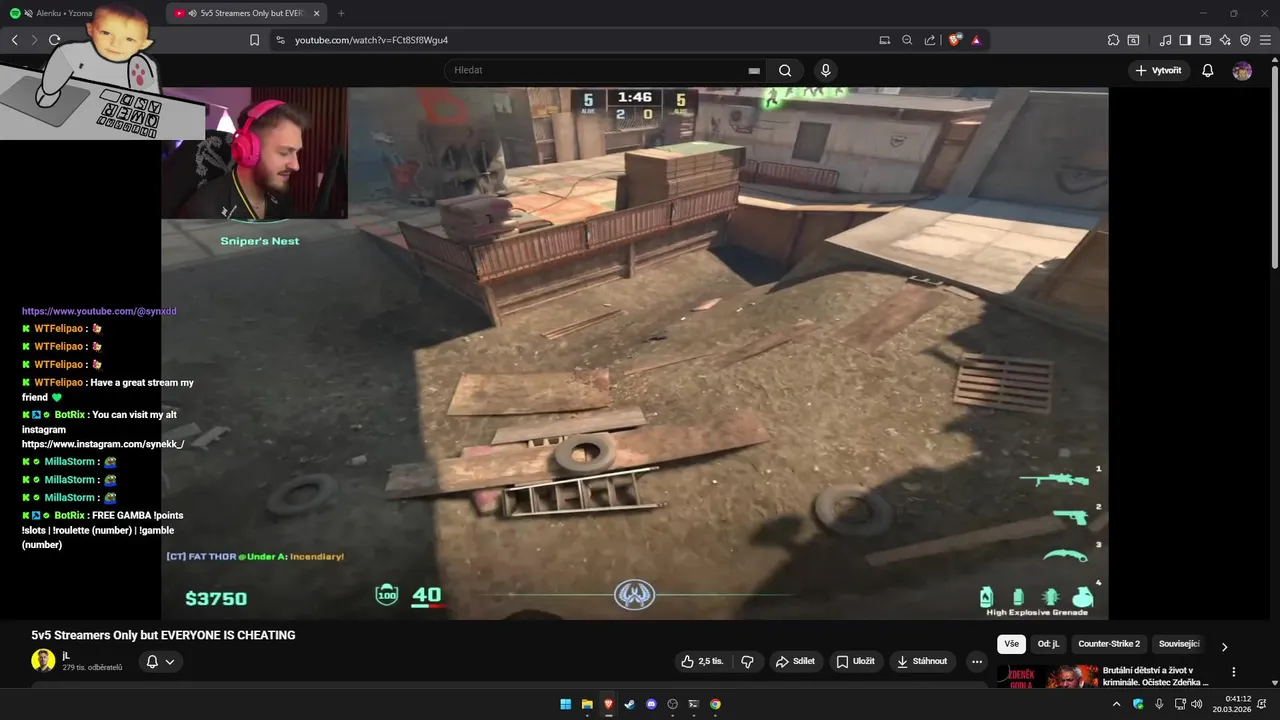This screenshot has width=1280, height=720.
Task: Click the Uložit save button
Action: [855, 661]
